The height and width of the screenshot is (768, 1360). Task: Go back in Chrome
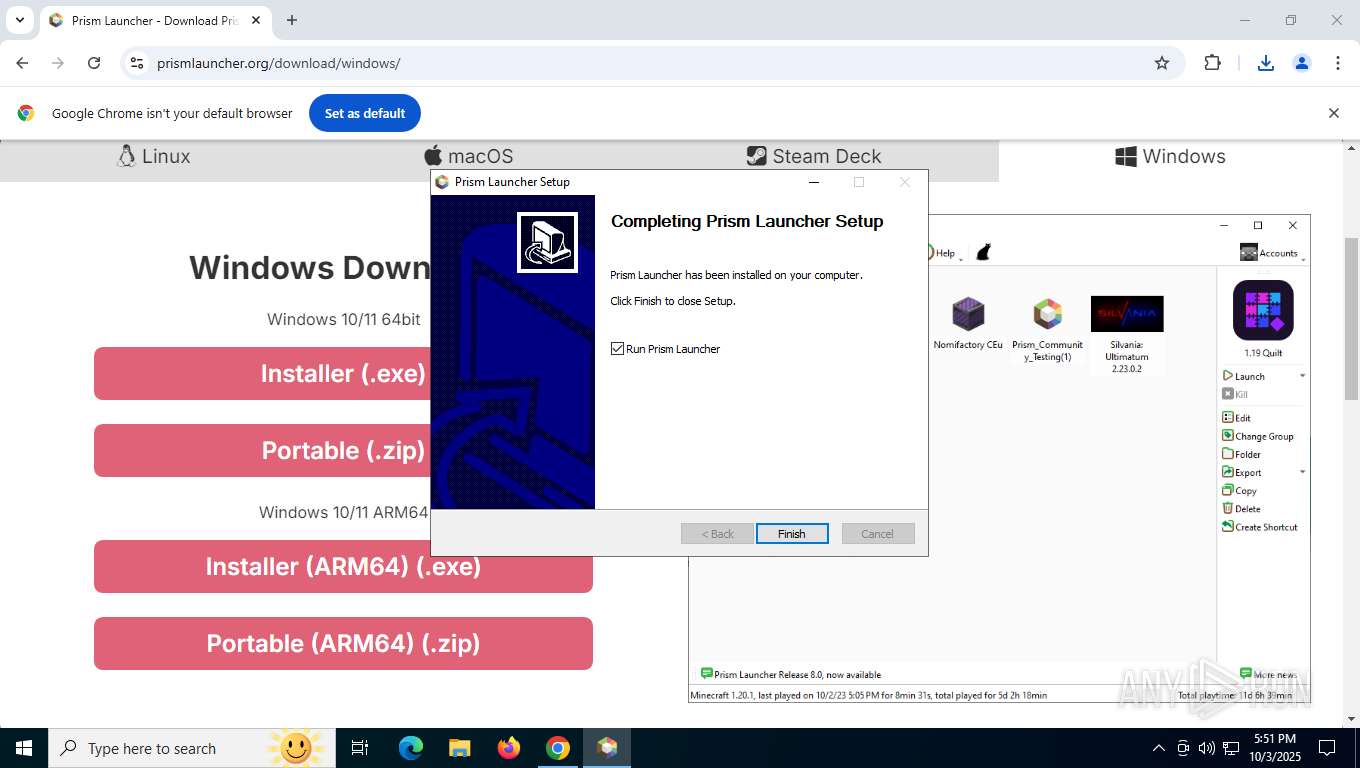point(22,63)
